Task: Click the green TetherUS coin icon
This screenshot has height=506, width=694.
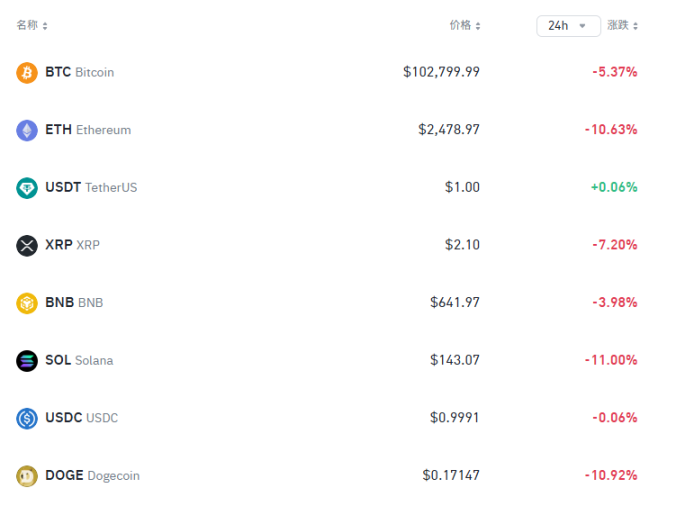Action: coord(27,188)
